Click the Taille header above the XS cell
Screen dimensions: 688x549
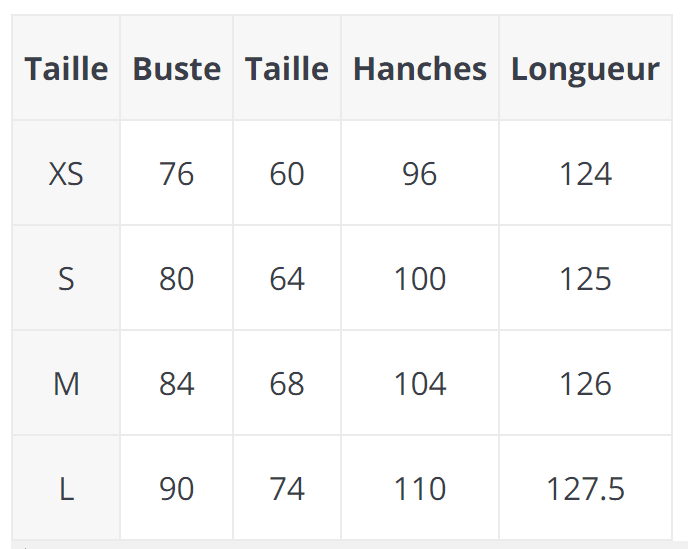point(66,69)
